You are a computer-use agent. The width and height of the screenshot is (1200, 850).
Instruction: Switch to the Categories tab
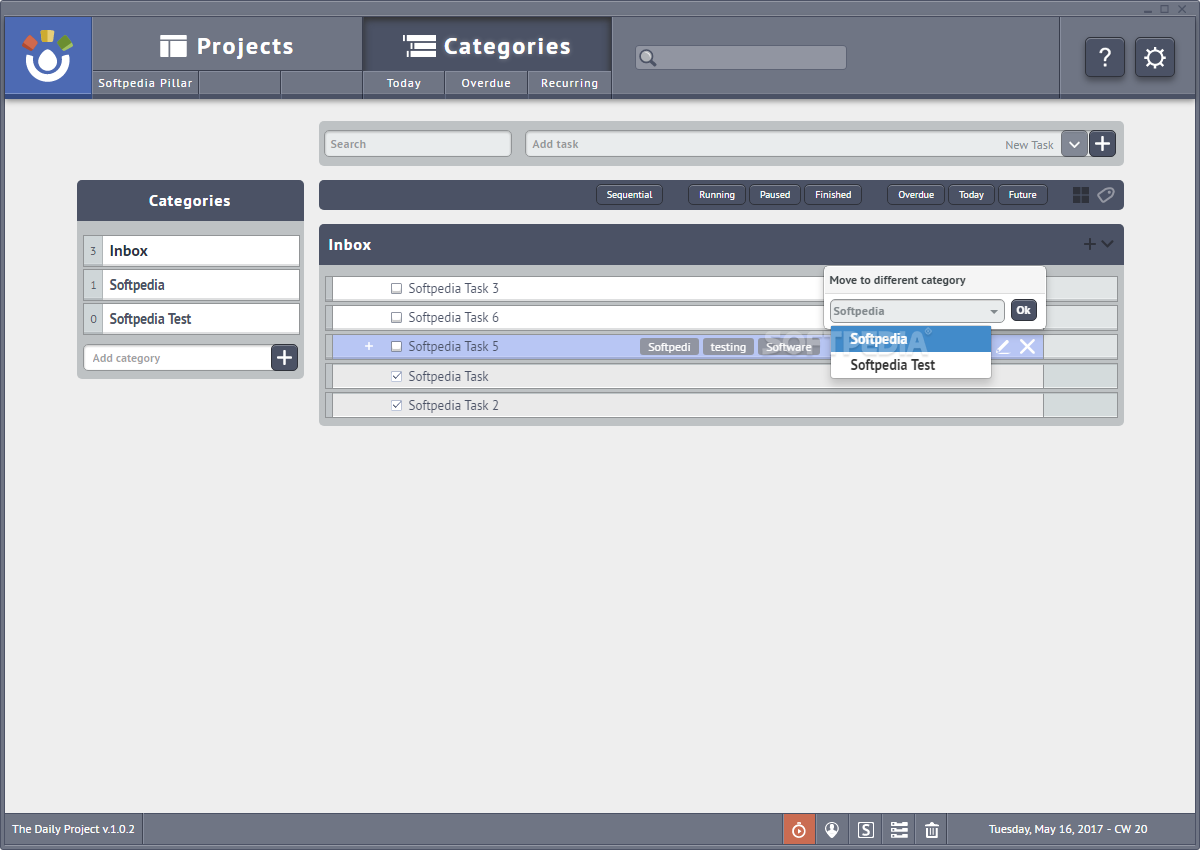pyautogui.click(x=487, y=46)
